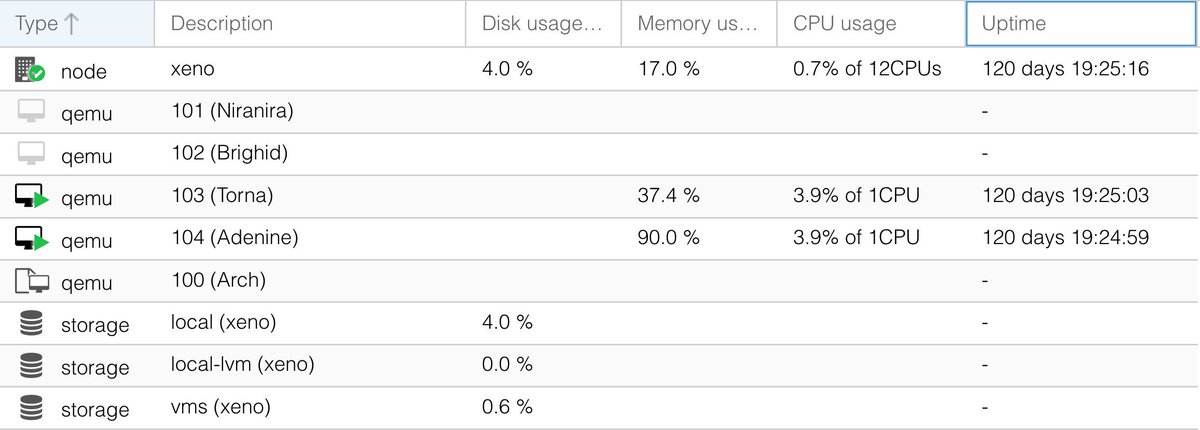Click the running VM icon for Adenine
Viewport: 1200px width, 430px height.
31,239
